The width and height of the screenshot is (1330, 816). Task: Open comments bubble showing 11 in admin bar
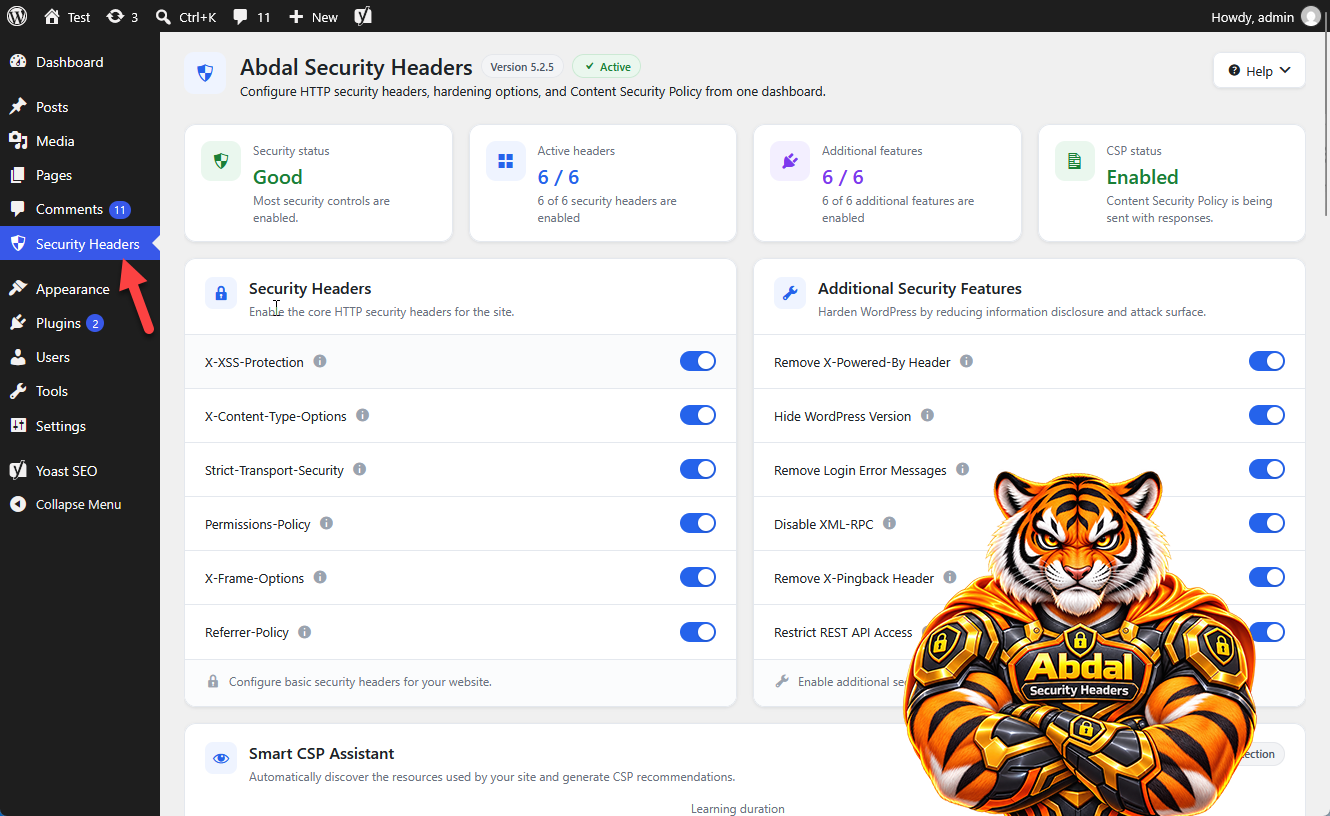[x=252, y=16]
